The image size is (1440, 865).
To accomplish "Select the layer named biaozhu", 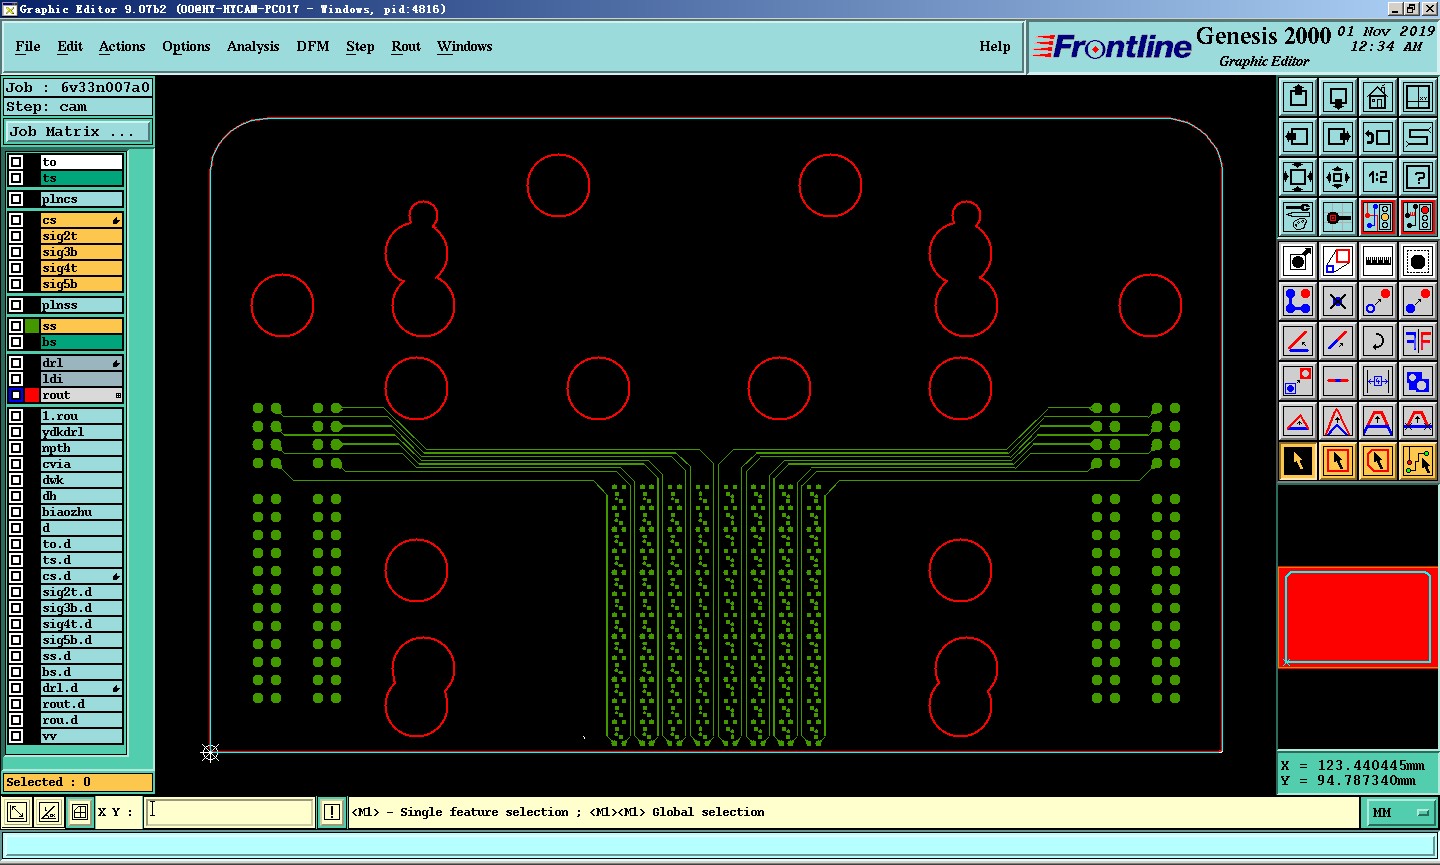I will [x=82, y=512].
